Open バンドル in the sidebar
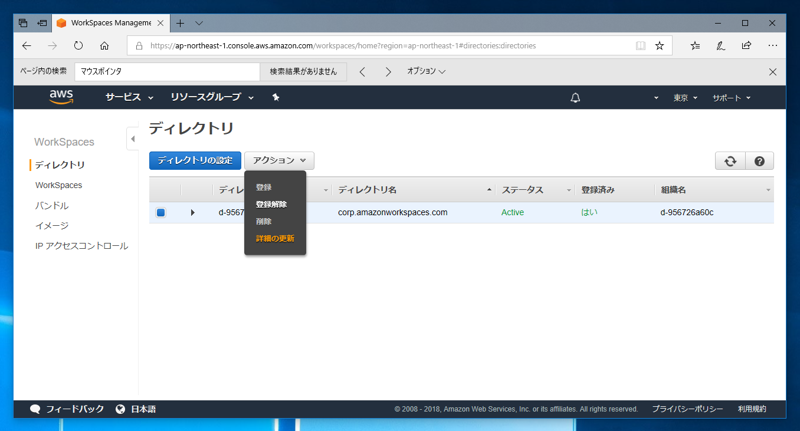Viewport: 800px width, 431px height. 52,206
